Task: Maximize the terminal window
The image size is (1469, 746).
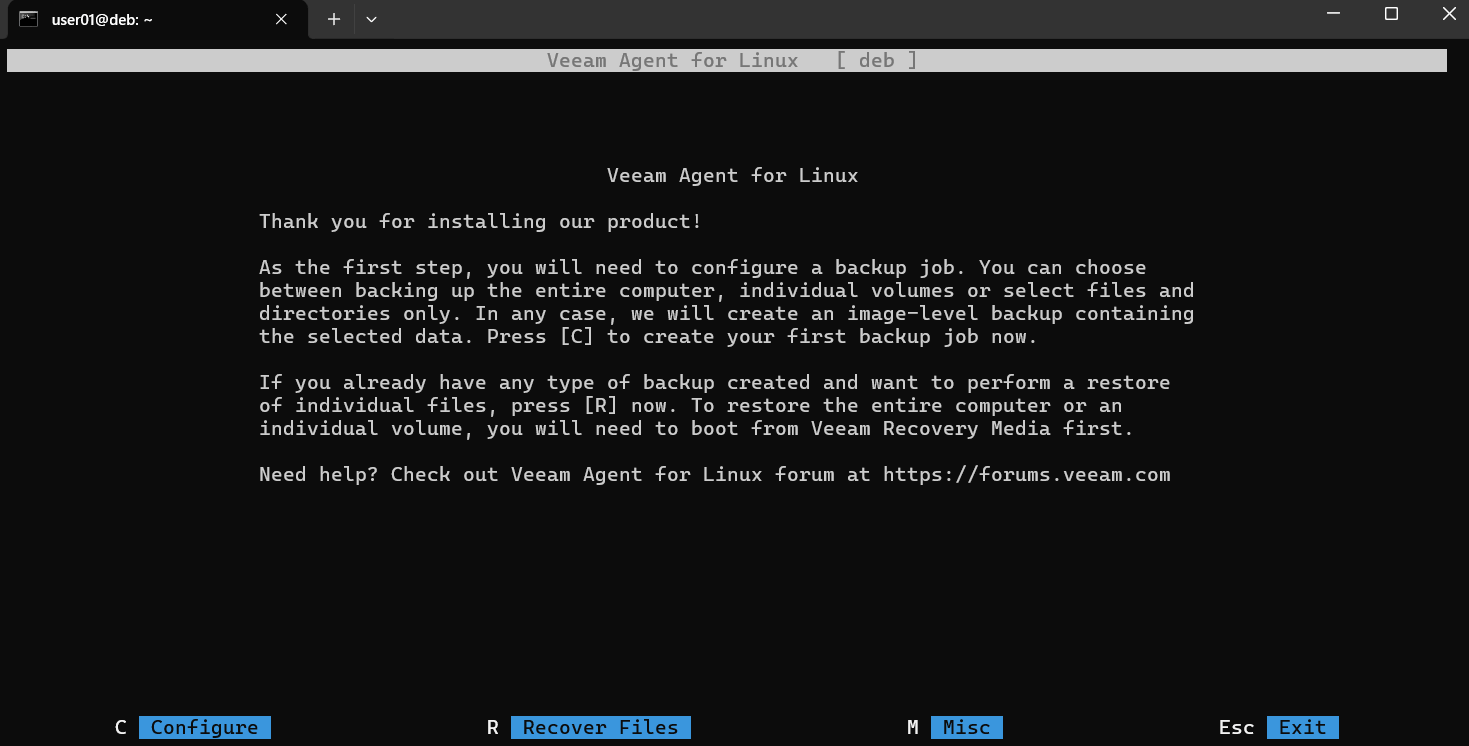Action: pyautogui.click(x=1391, y=14)
